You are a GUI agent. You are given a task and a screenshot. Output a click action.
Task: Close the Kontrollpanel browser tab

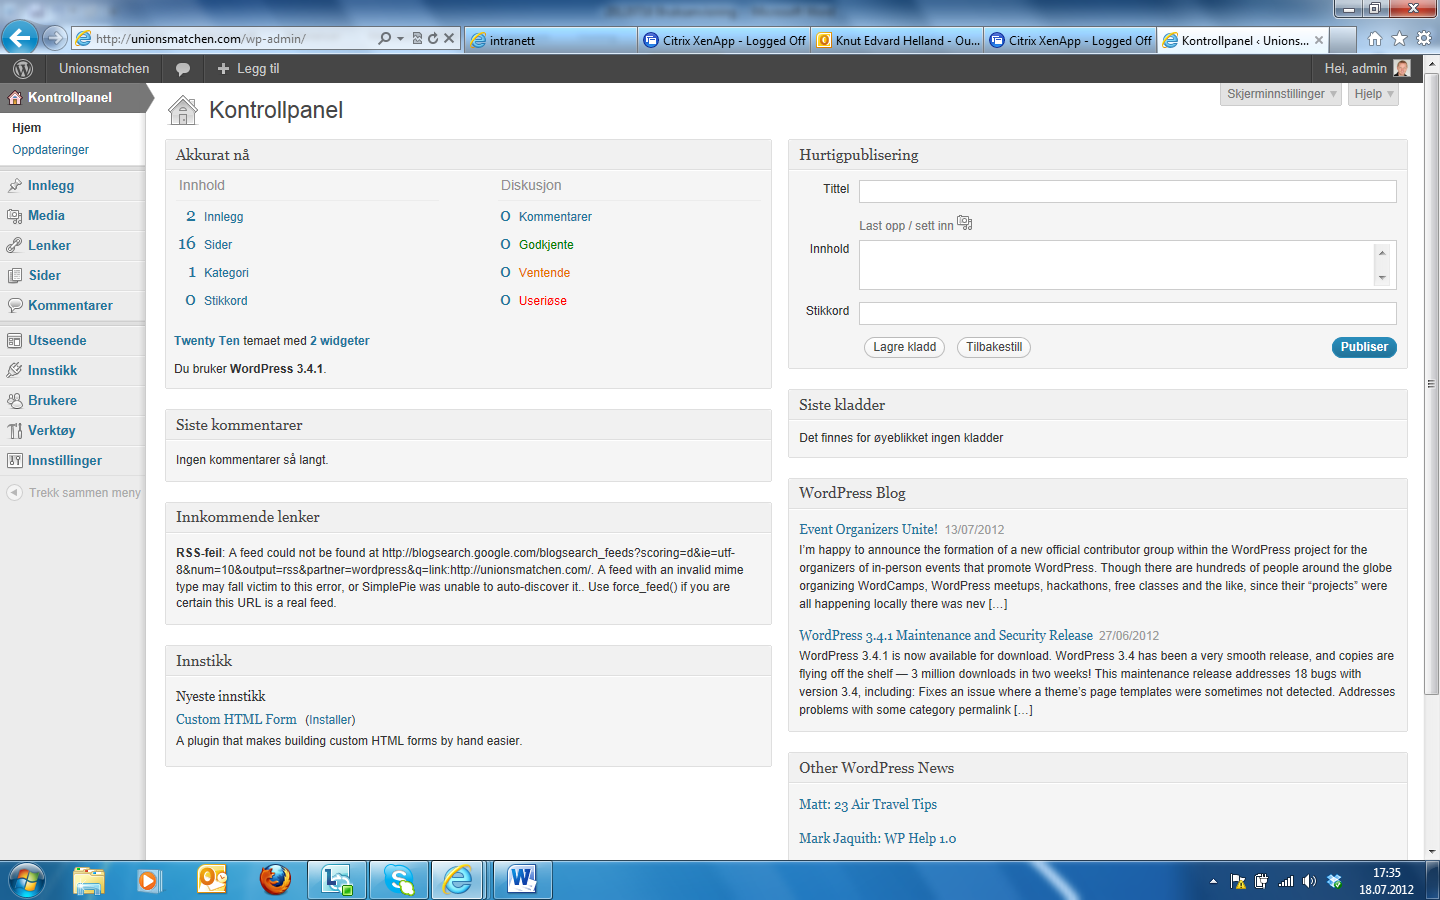click(x=1319, y=40)
